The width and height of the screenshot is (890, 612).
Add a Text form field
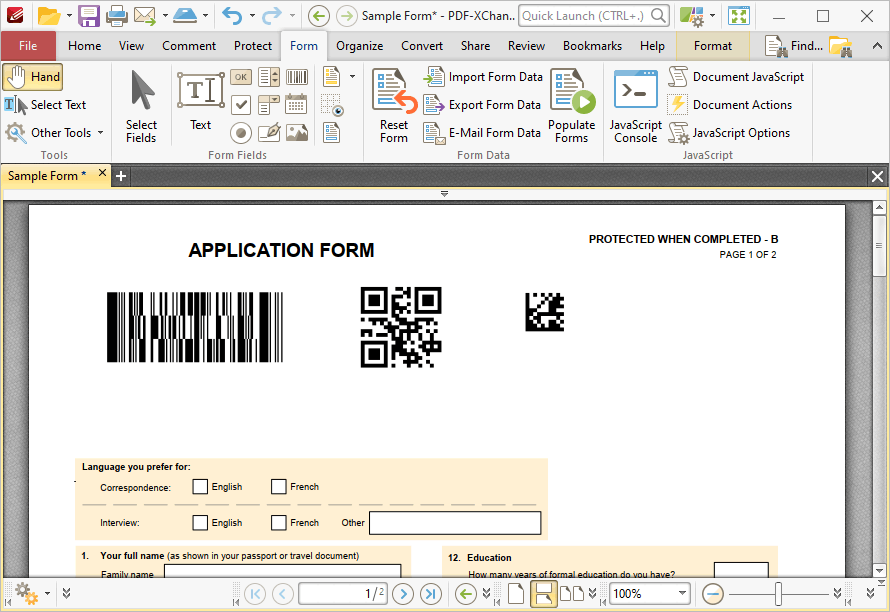[x=200, y=102]
